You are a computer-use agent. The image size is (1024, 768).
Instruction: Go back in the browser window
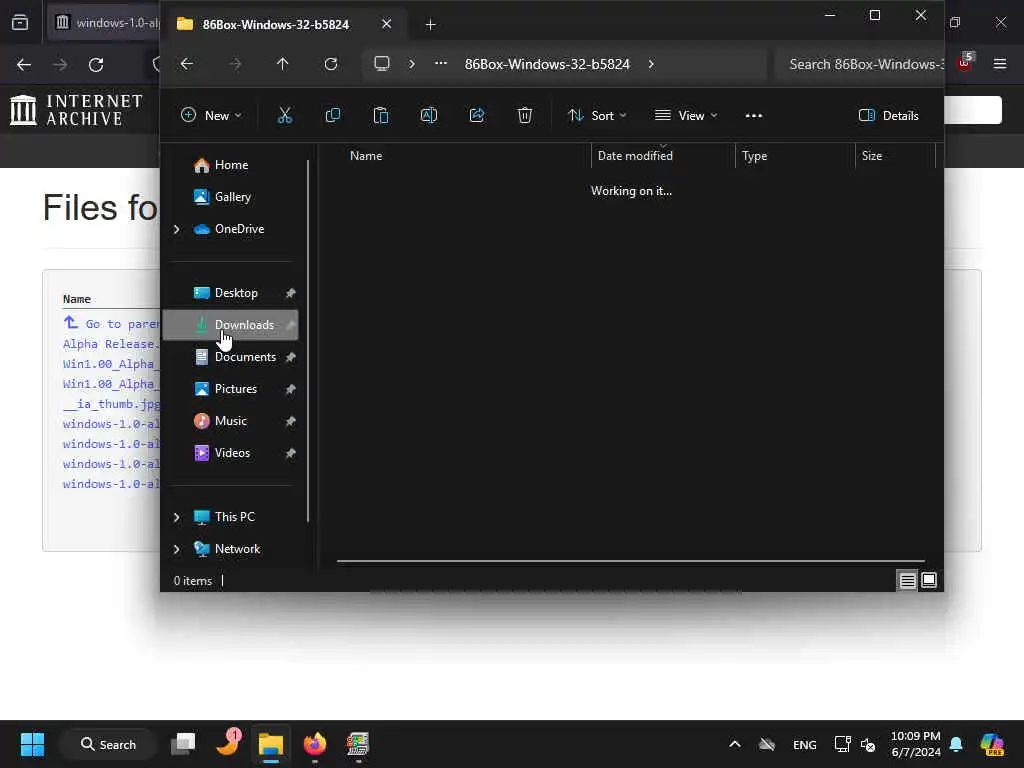point(24,65)
